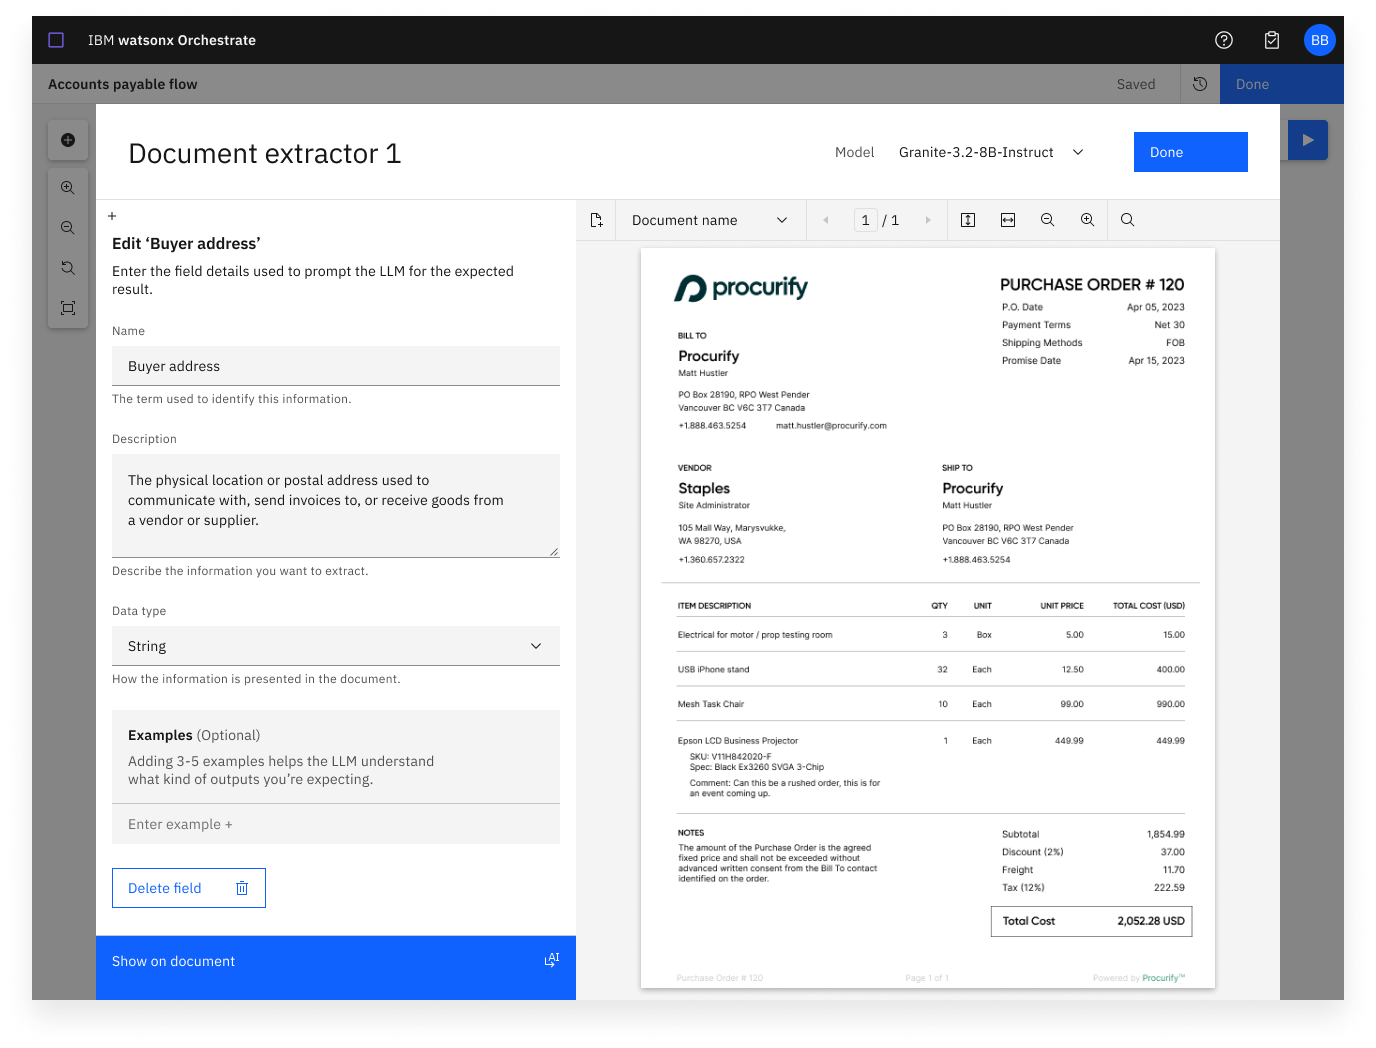Click the trash icon in Delete field
The height and width of the screenshot is (1048, 1376).
pos(242,888)
